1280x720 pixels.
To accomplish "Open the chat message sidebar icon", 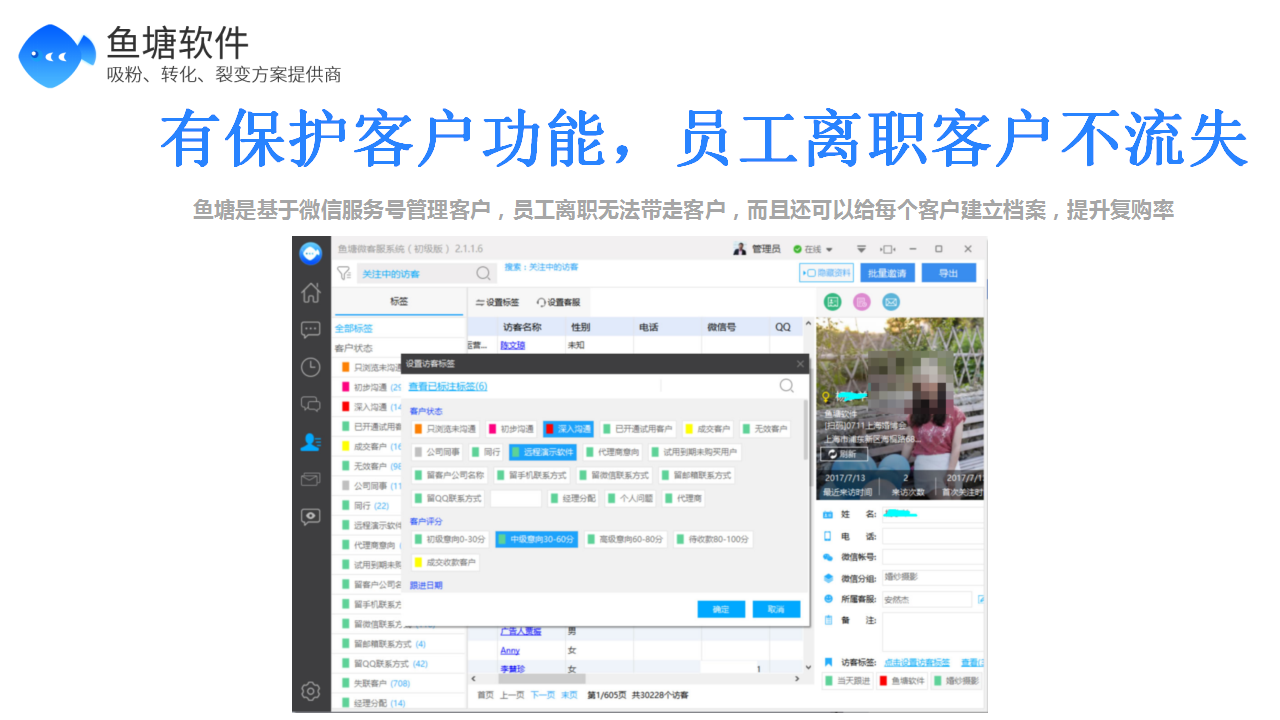I will 311,330.
